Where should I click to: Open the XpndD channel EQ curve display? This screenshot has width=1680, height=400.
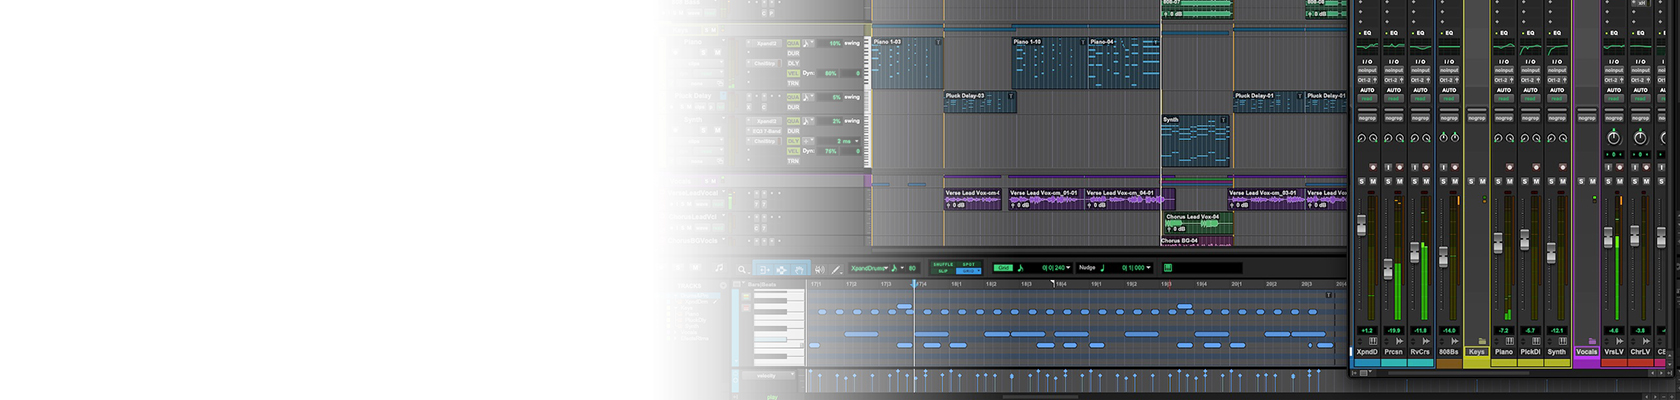[x=1367, y=45]
